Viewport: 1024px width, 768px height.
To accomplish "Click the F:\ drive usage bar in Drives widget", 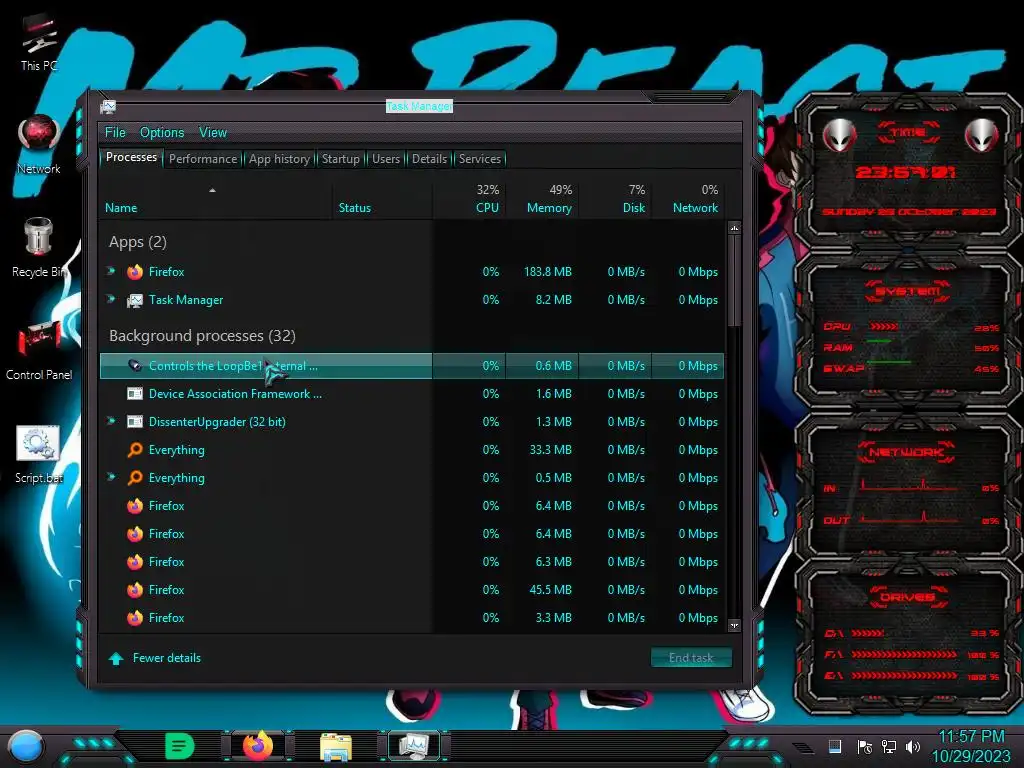I will point(904,654).
